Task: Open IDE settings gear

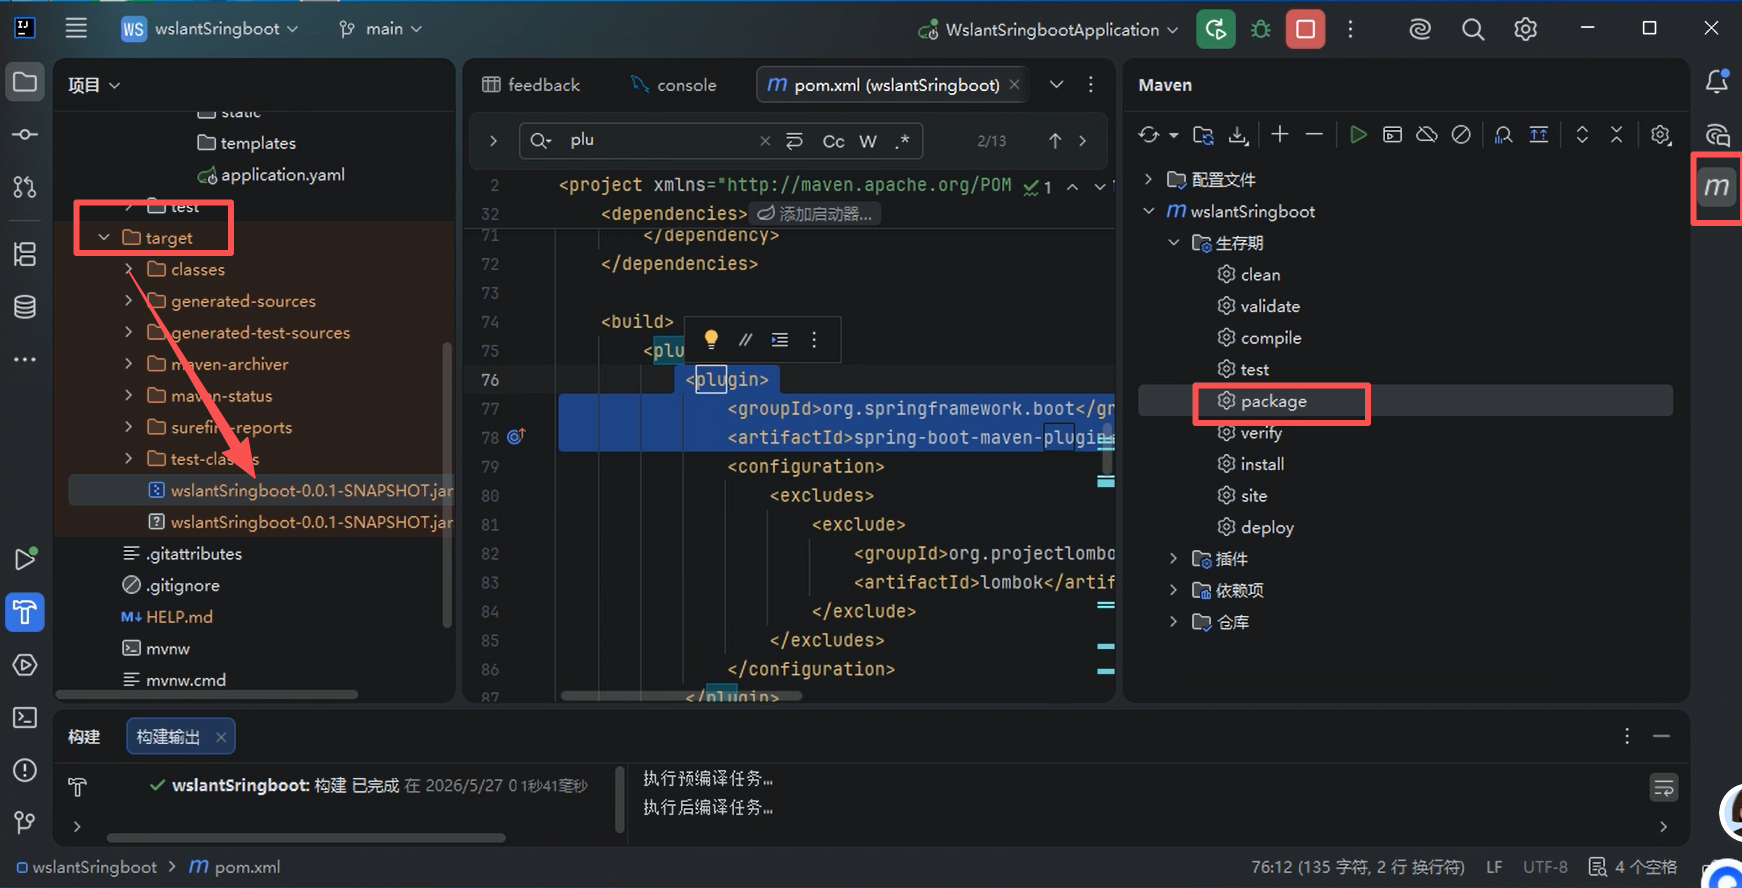Action: click(1525, 29)
